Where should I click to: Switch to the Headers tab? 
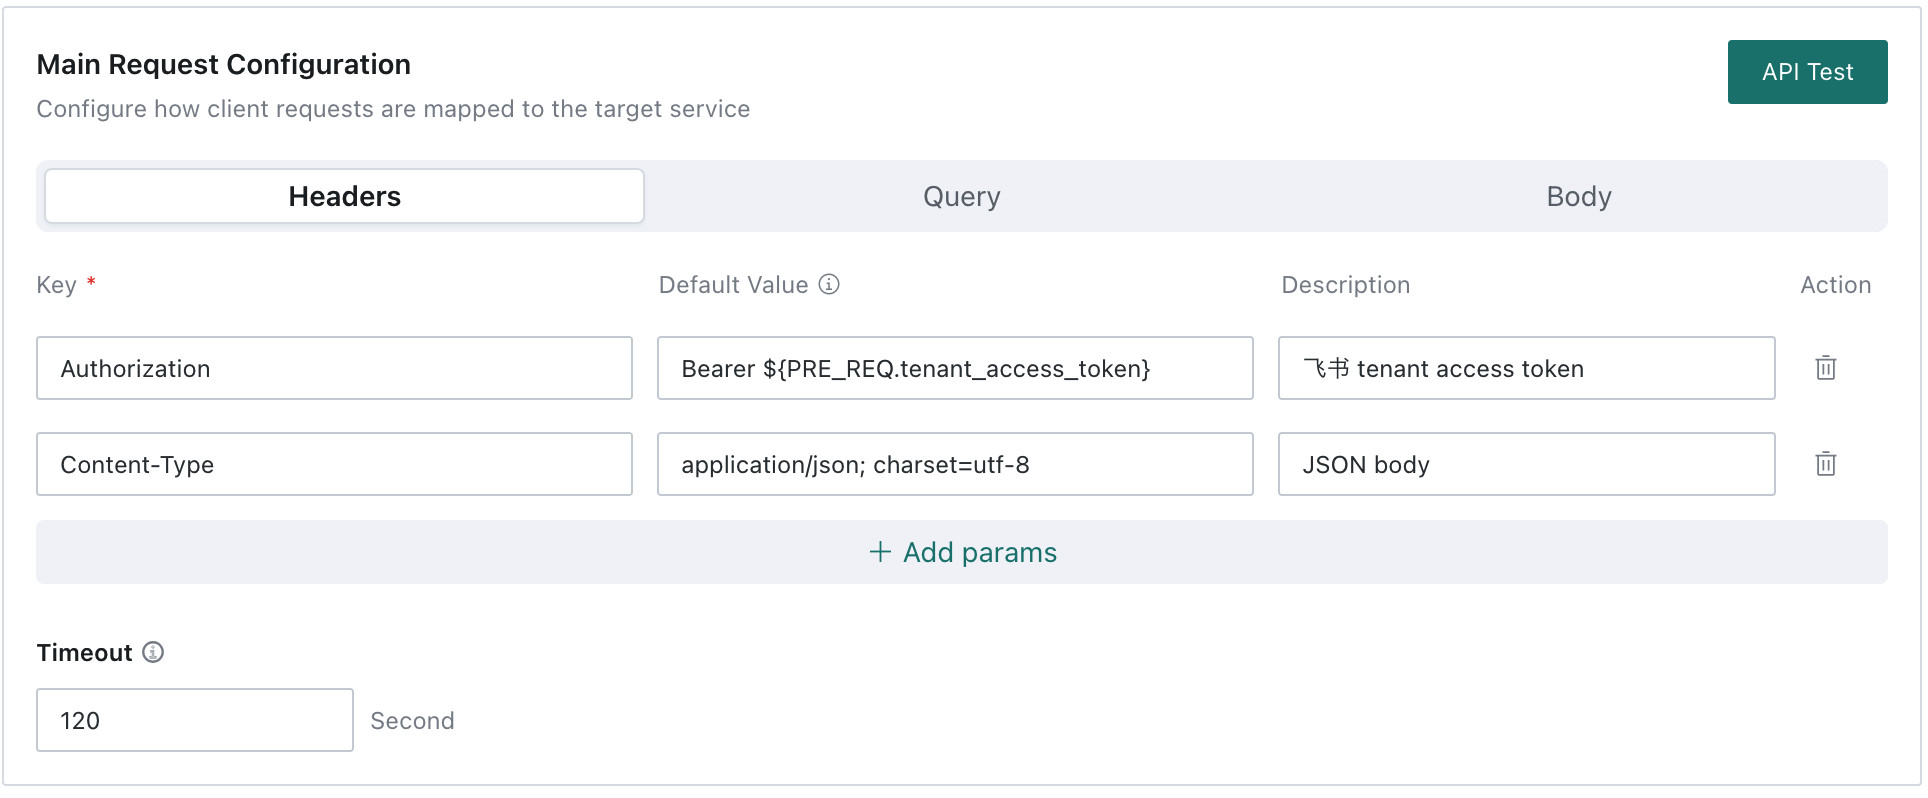pos(344,196)
